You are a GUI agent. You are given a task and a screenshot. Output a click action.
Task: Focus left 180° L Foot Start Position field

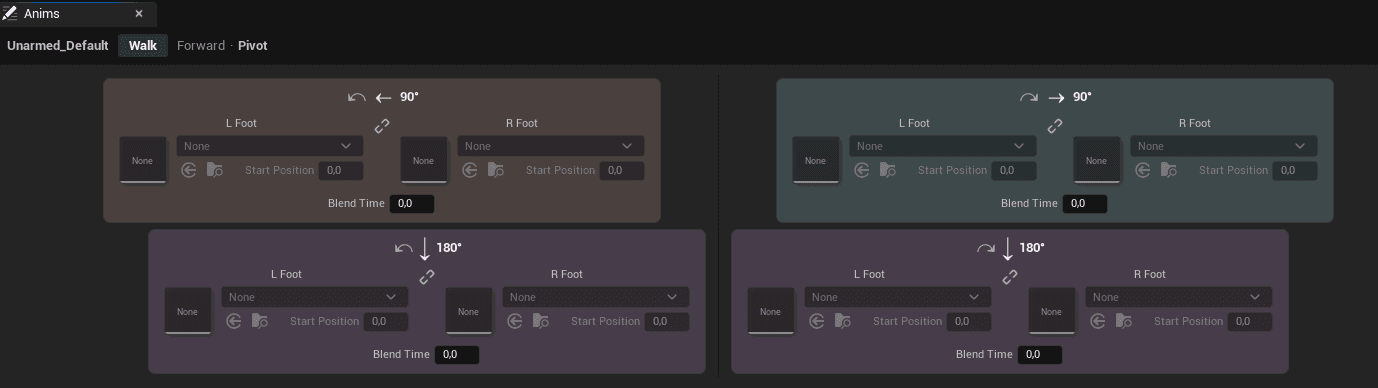[386, 321]
